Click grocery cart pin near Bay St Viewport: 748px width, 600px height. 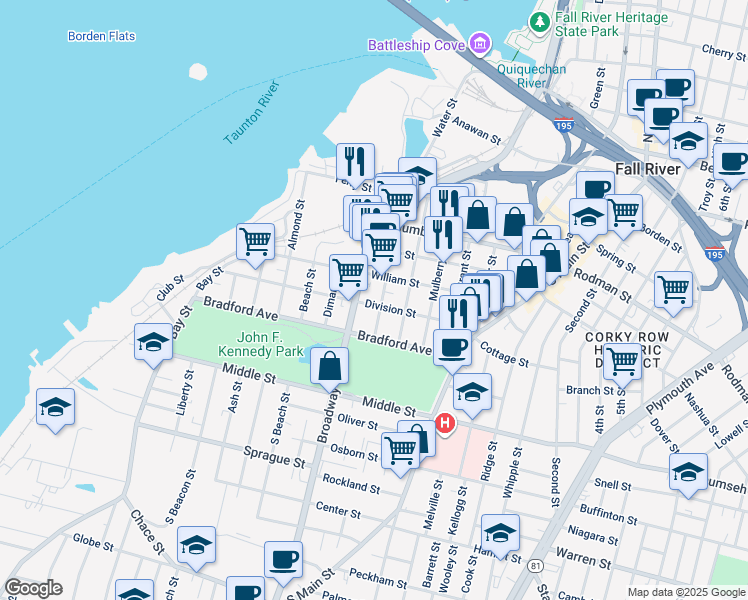tap(256, 245)
